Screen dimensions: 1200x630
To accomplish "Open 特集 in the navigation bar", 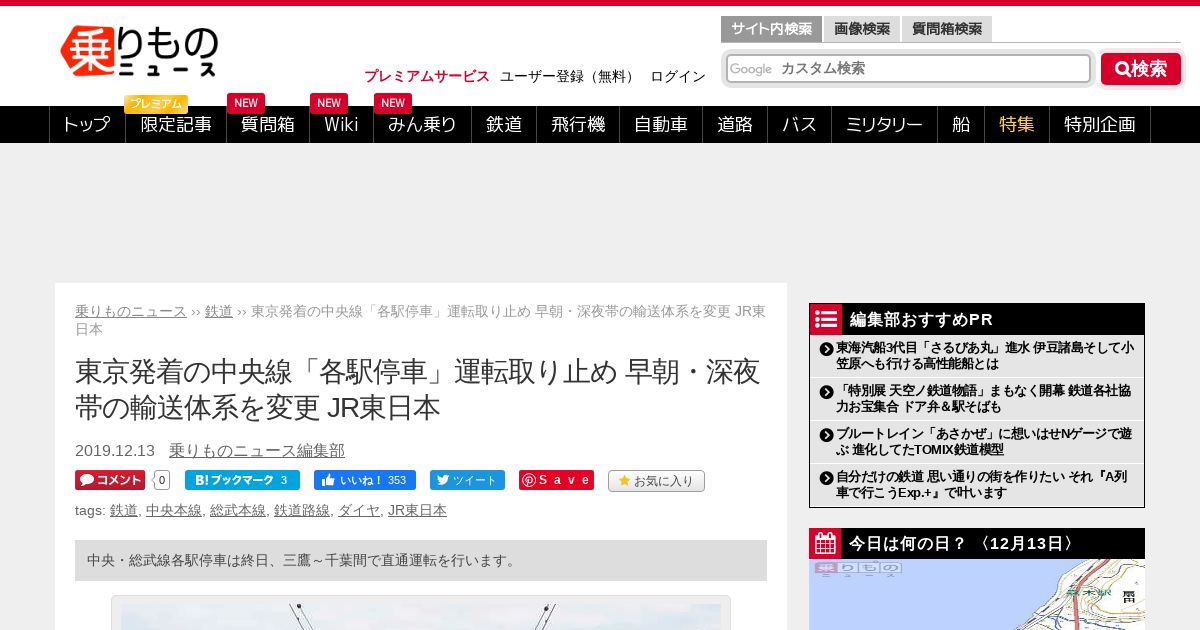I will [x=1017, y=124].
